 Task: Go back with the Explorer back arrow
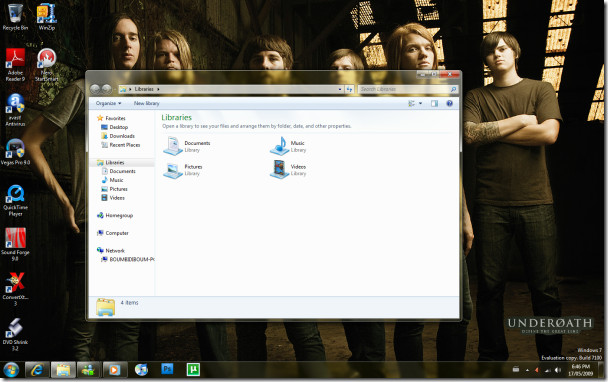tap(95, 89)
